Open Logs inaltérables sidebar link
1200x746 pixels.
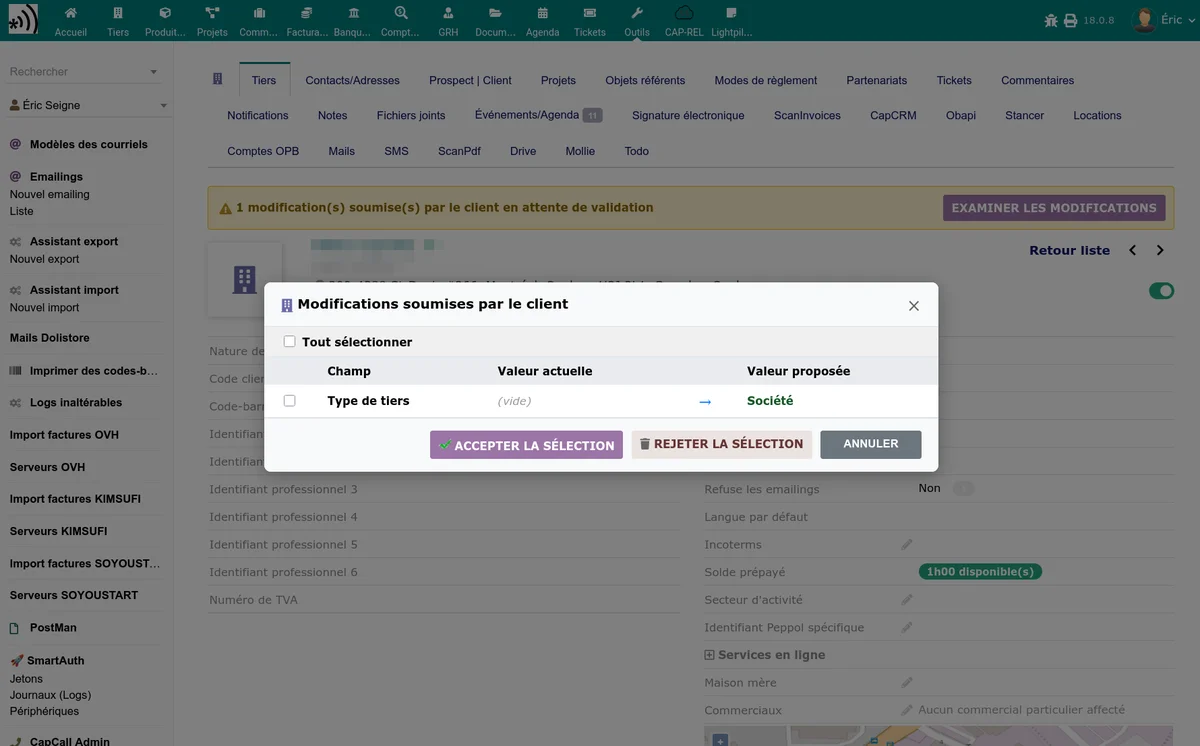76,402
